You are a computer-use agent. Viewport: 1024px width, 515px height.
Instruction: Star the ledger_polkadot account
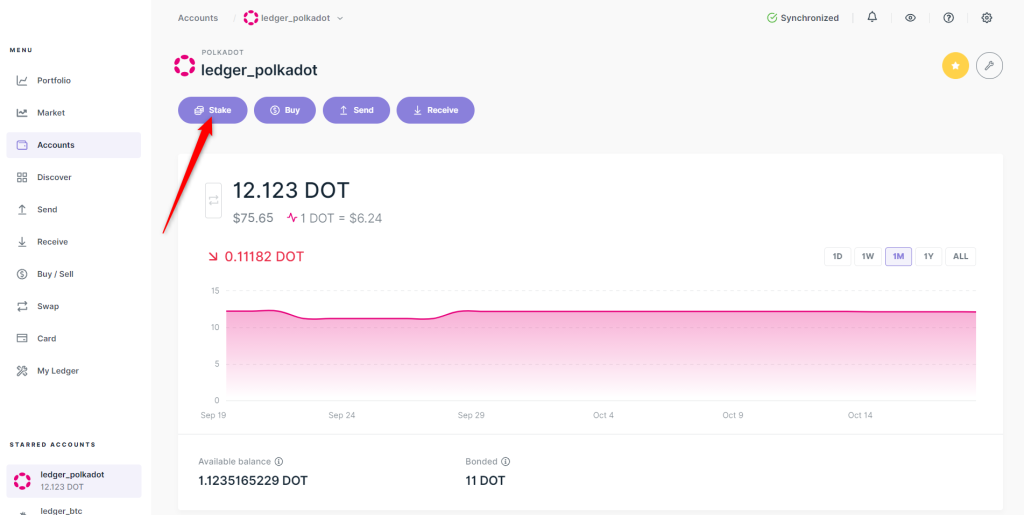955,66
